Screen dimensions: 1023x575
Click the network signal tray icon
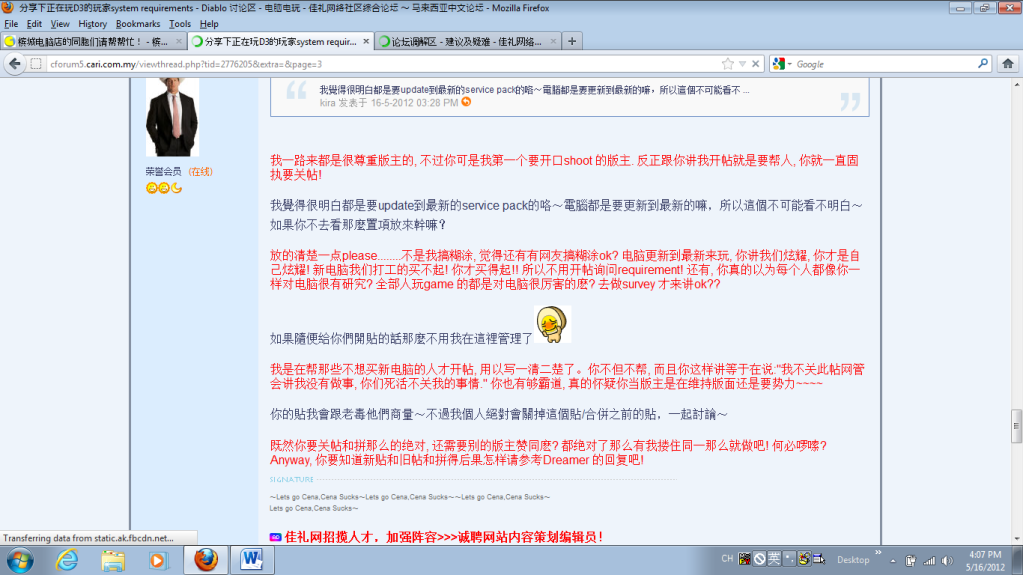click(x=929, y=561)
